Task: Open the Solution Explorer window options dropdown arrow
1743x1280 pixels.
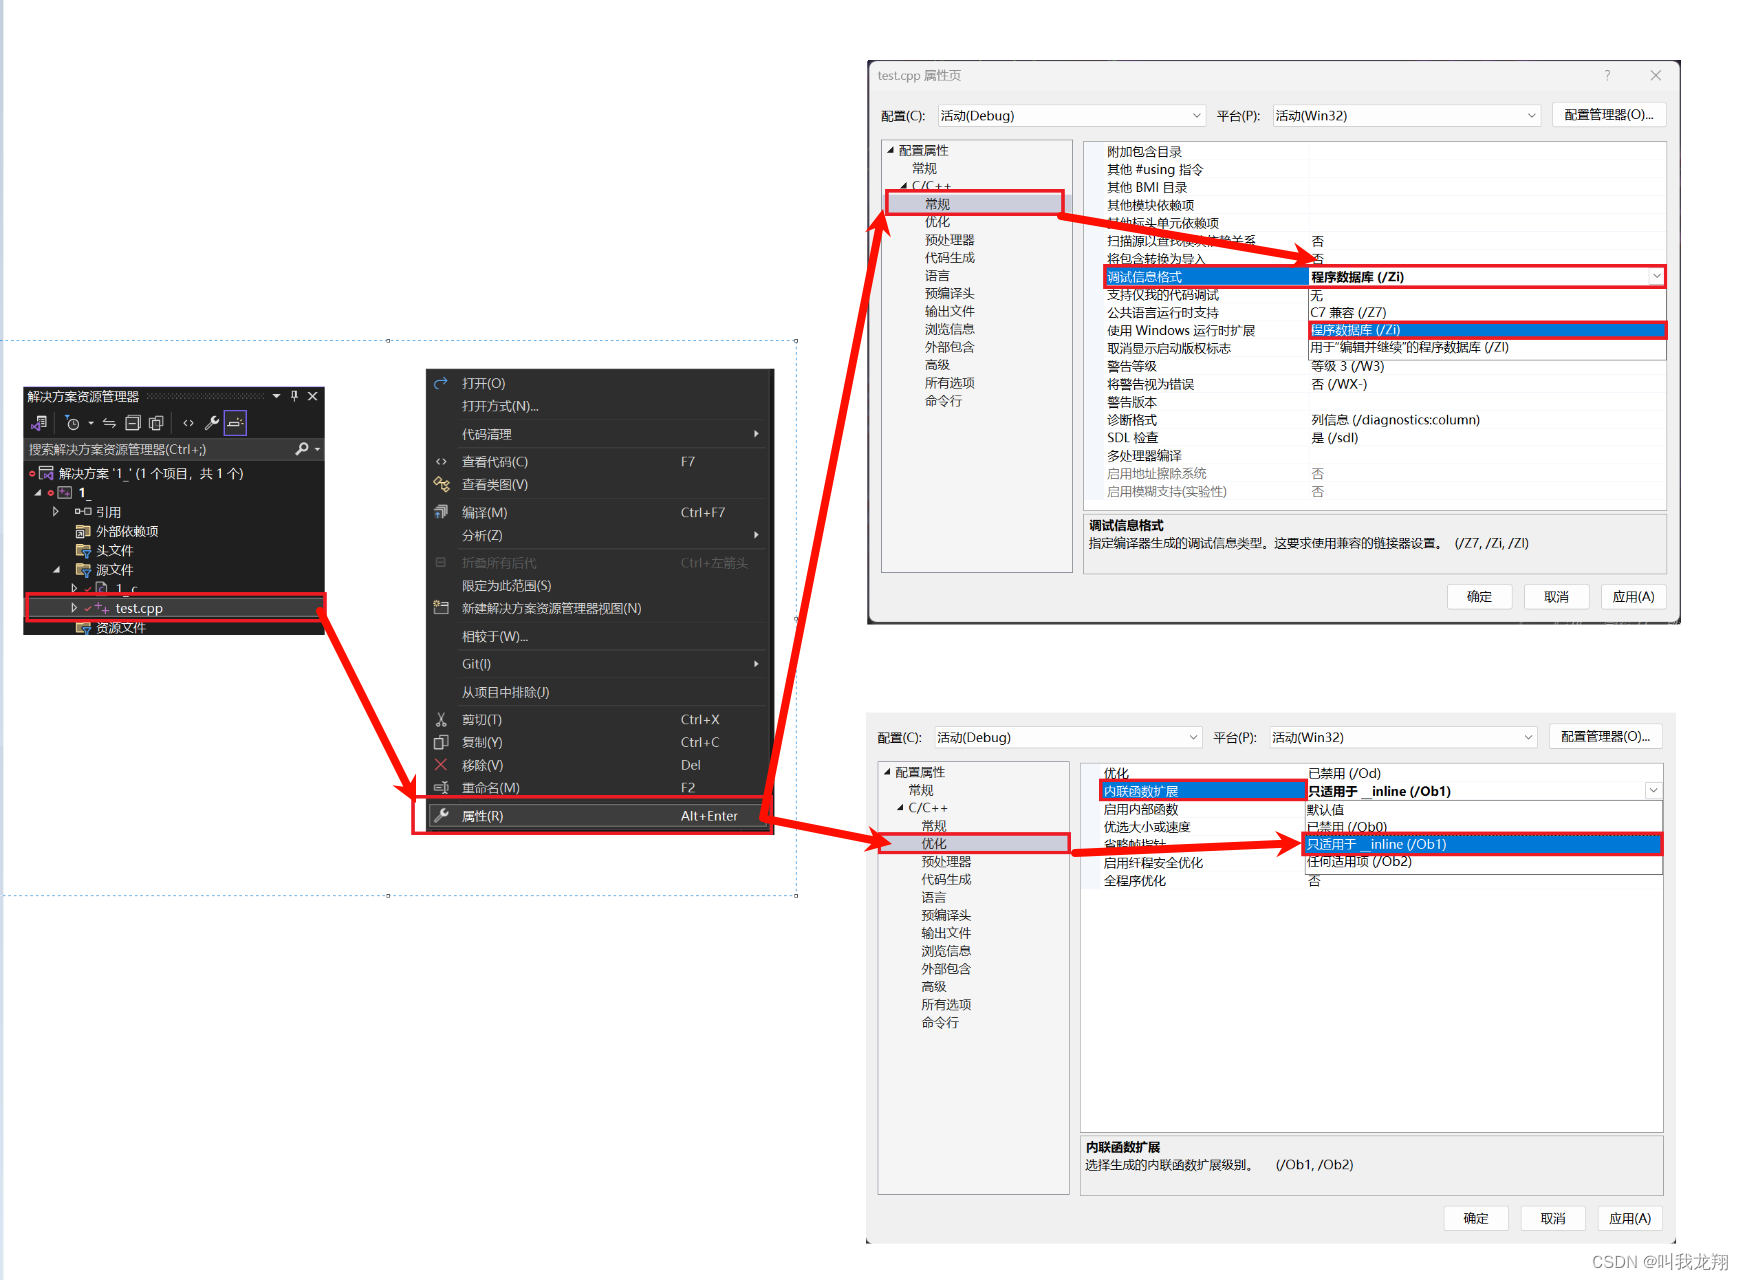Action: pyautogui.click(x=277, y=396)
